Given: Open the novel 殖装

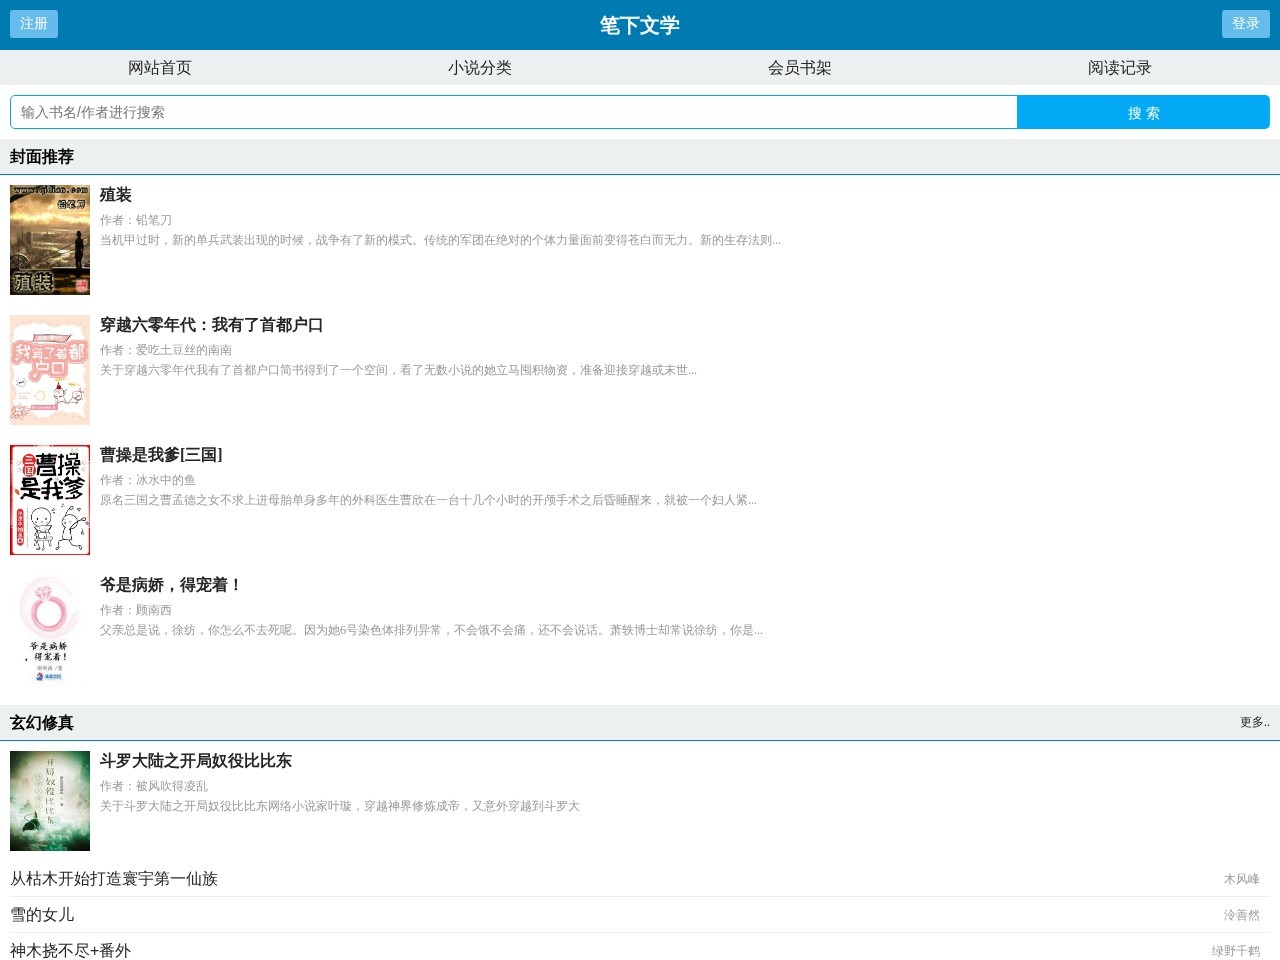Looking at the screenshot, I should 117,195.
